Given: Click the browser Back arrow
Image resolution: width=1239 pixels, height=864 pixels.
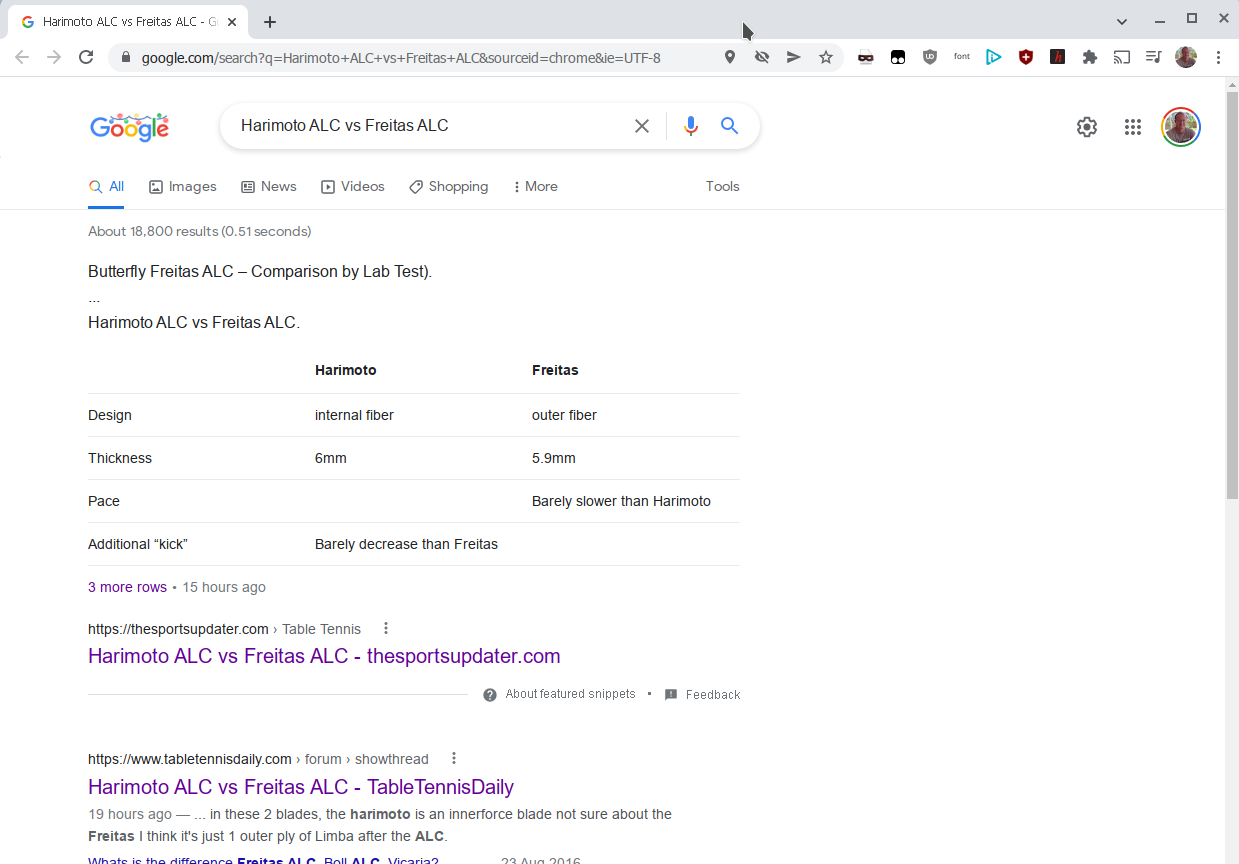Looking at the screenshot, I should [x=22, y=58].
